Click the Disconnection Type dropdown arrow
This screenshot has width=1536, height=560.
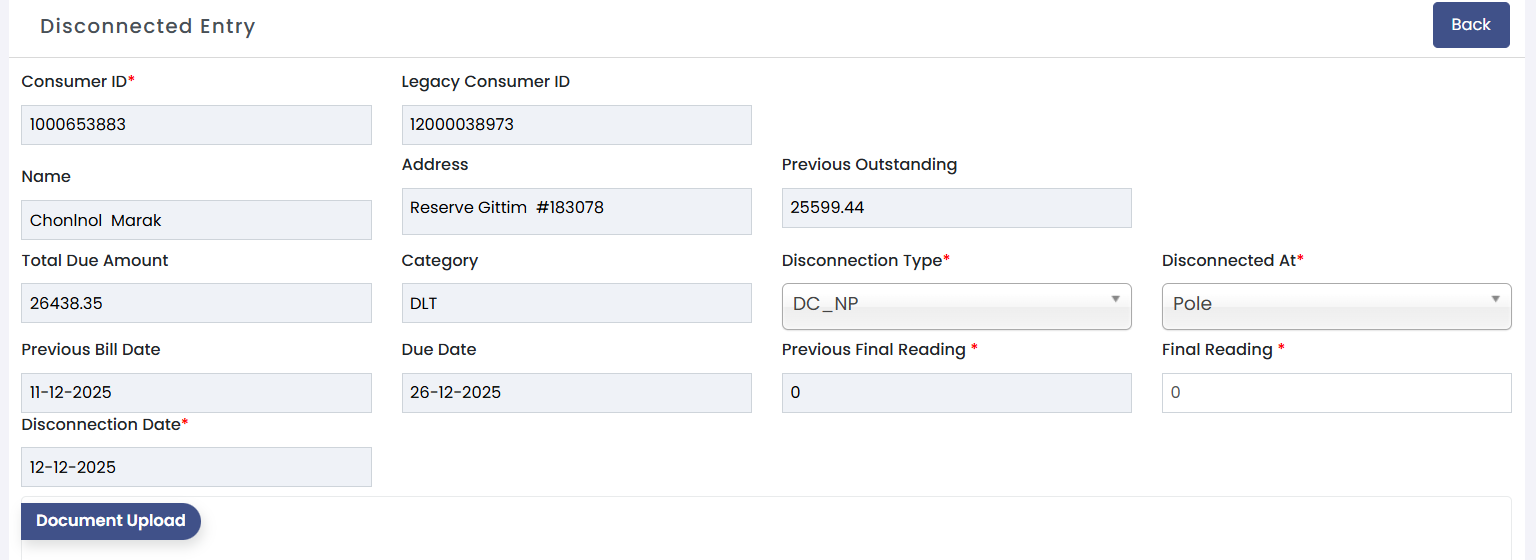1115,299
